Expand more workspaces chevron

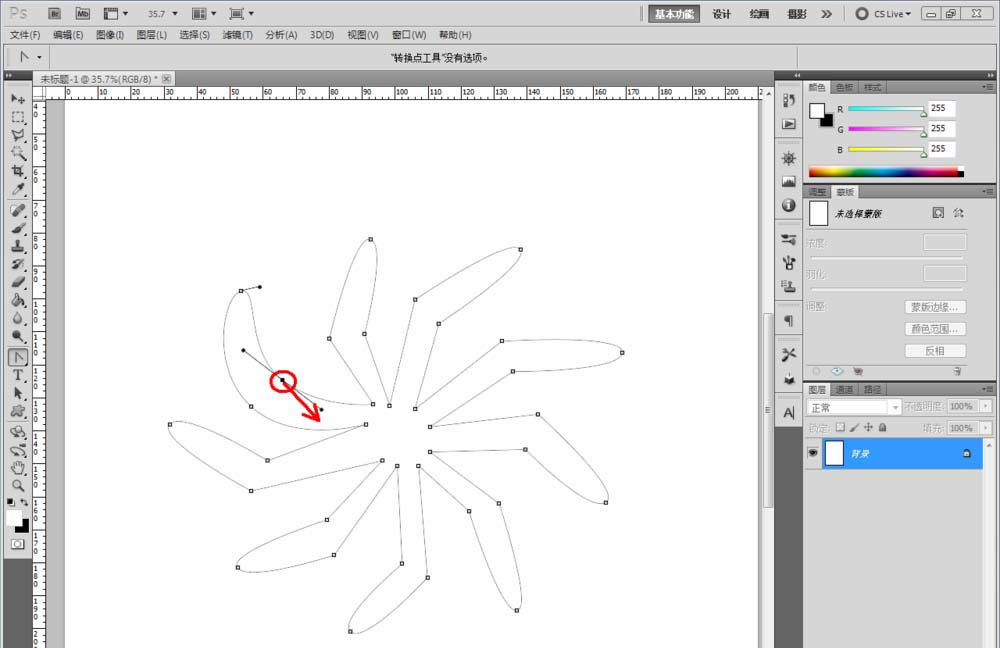[827, 13]
